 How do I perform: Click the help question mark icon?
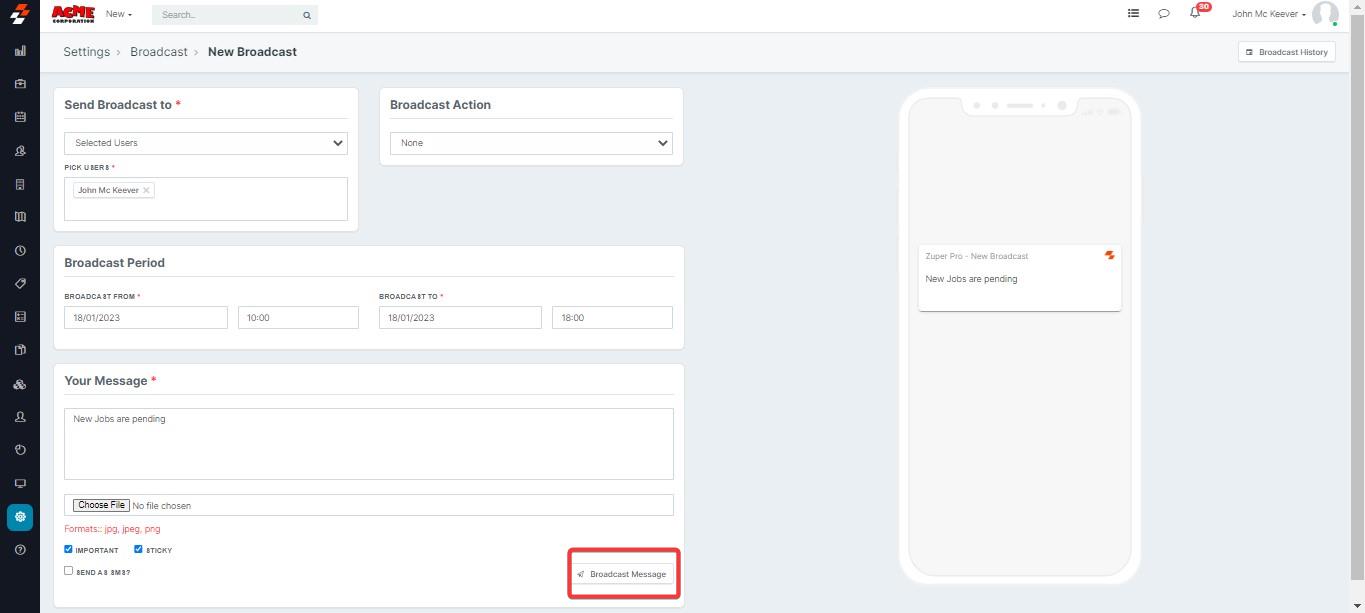coord(20,550)
